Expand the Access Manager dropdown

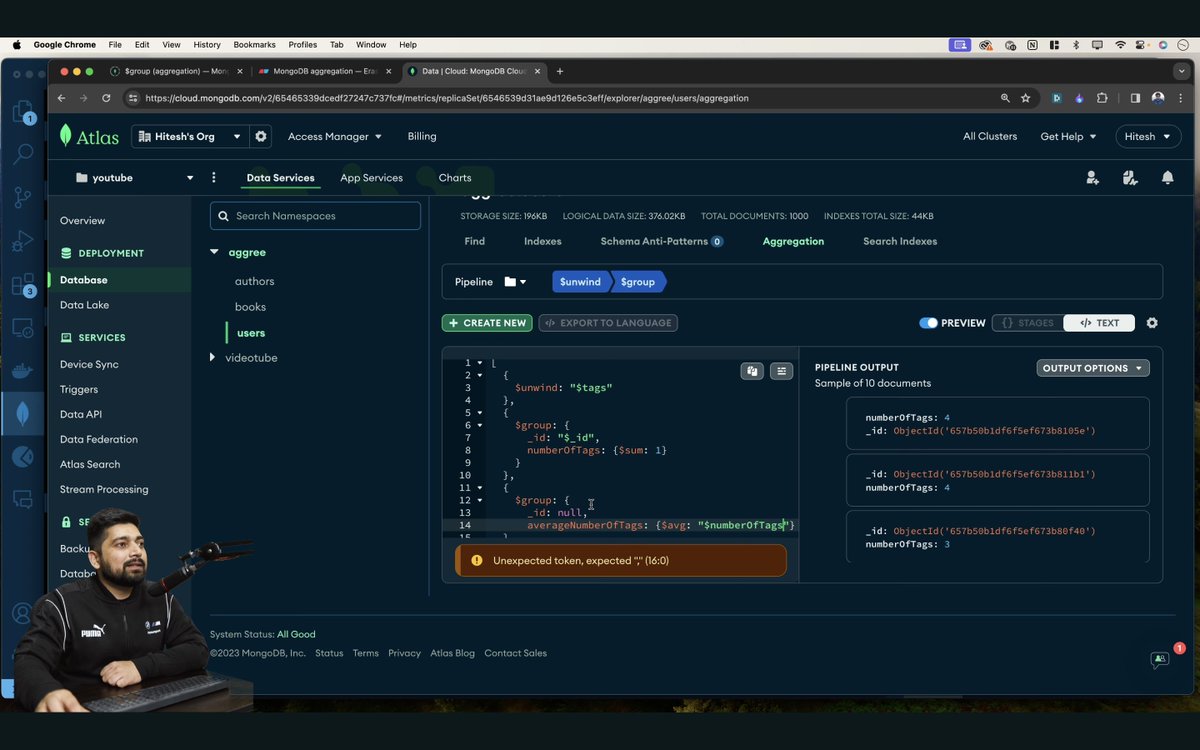335,136
